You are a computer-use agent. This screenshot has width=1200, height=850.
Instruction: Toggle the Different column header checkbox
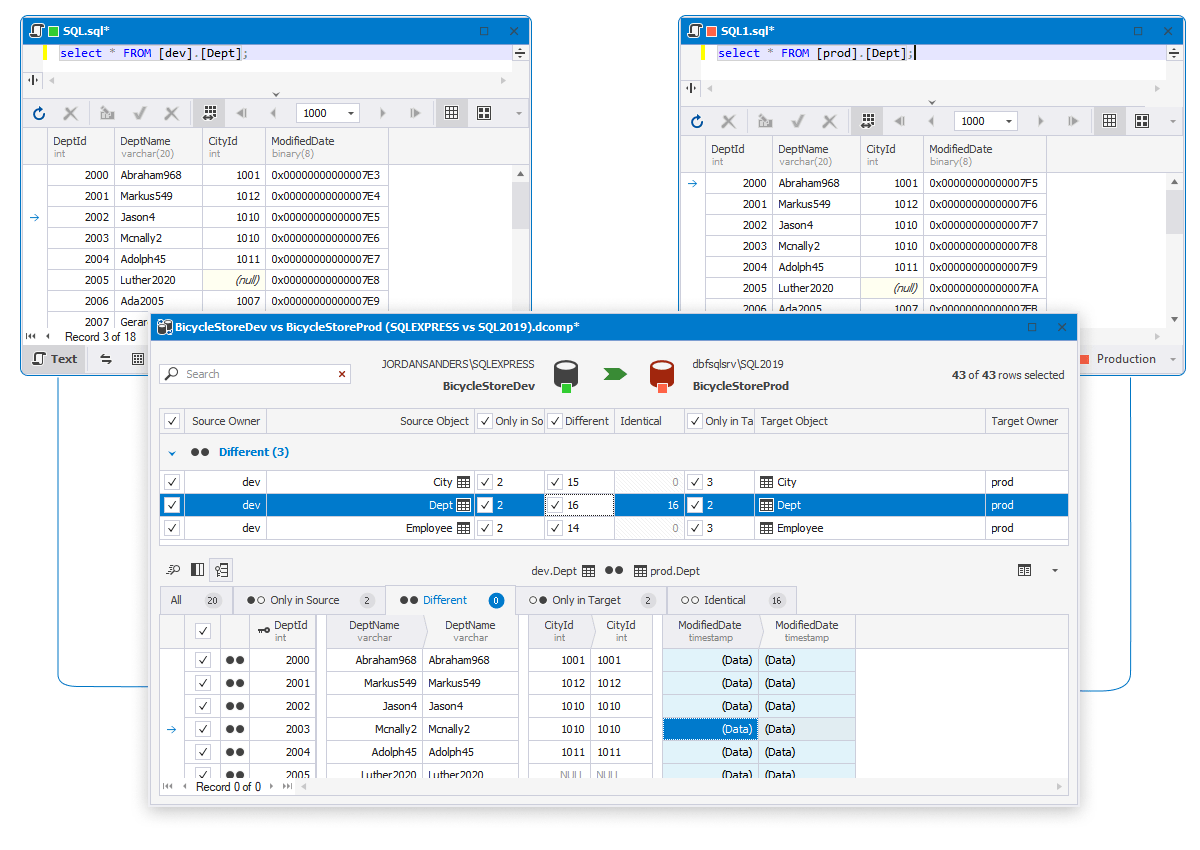click(555, 421)
